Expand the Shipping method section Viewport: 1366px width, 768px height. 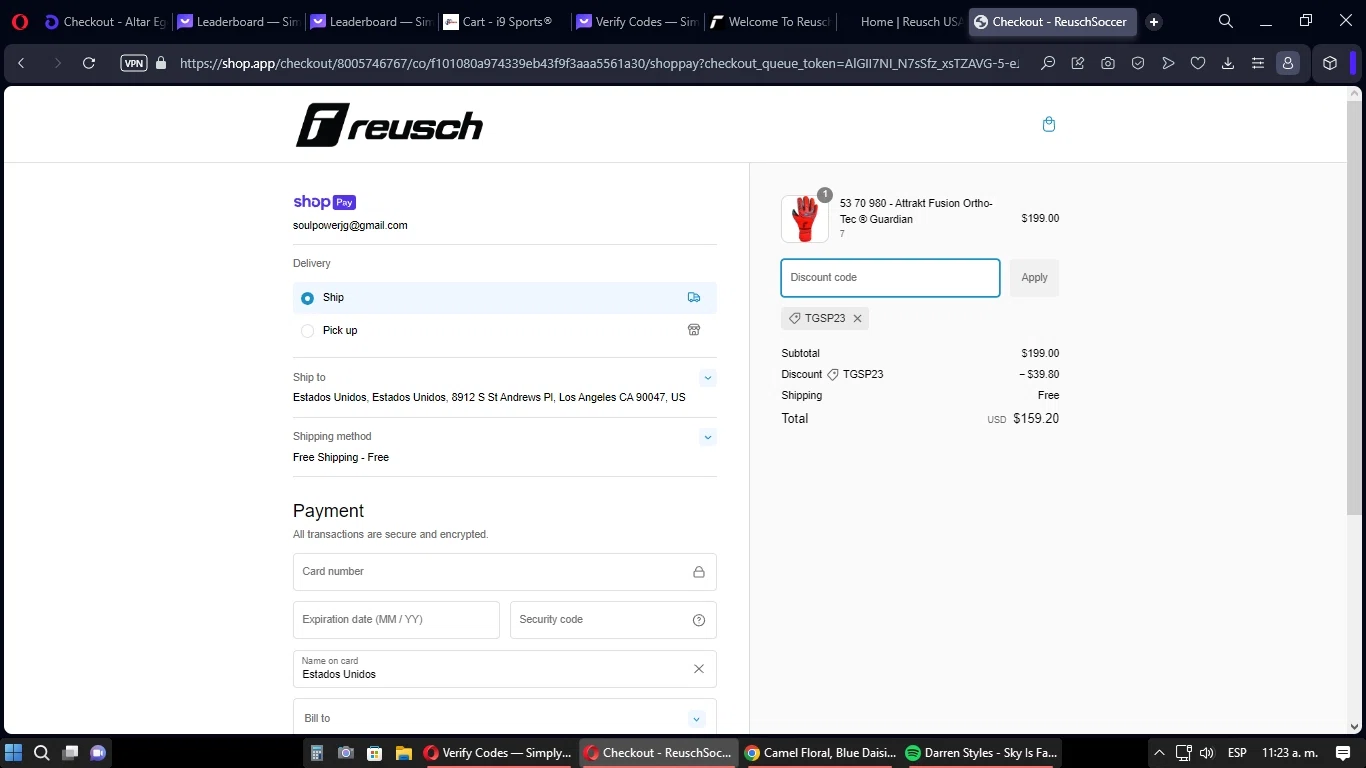(708, 437)
